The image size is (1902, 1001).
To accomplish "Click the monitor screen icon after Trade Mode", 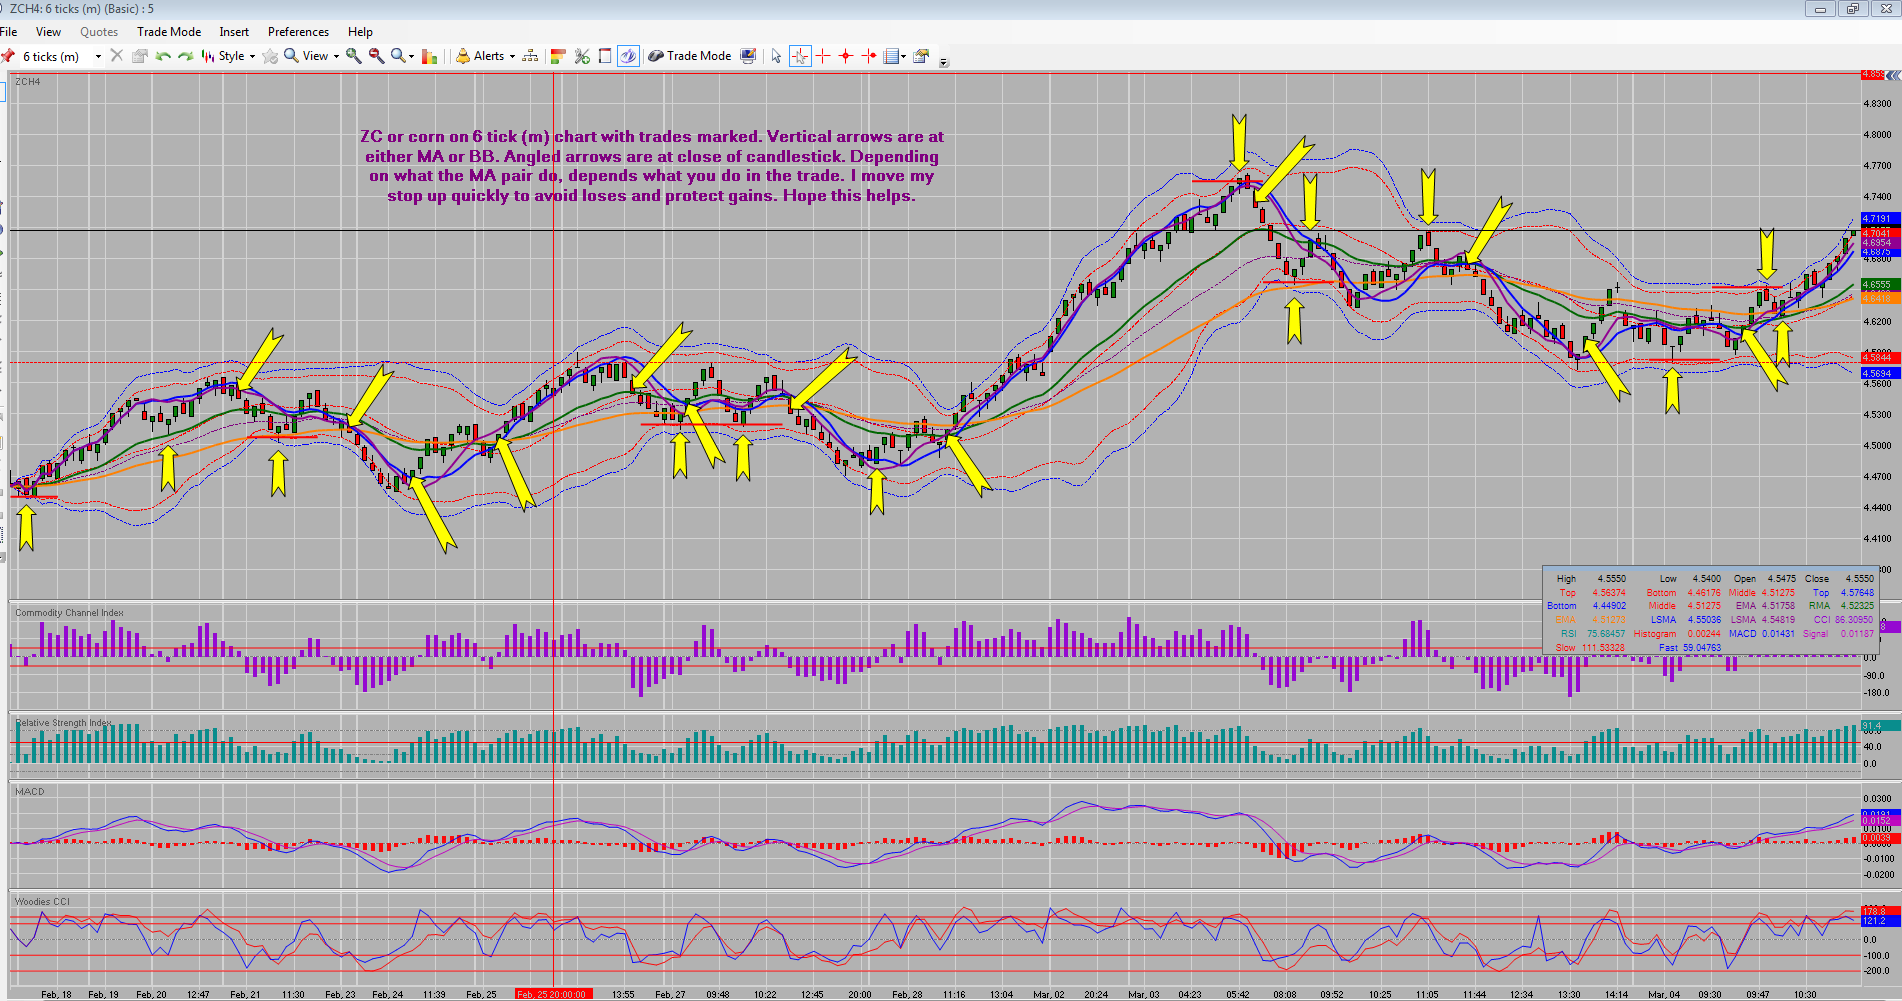I will point(748,56).
